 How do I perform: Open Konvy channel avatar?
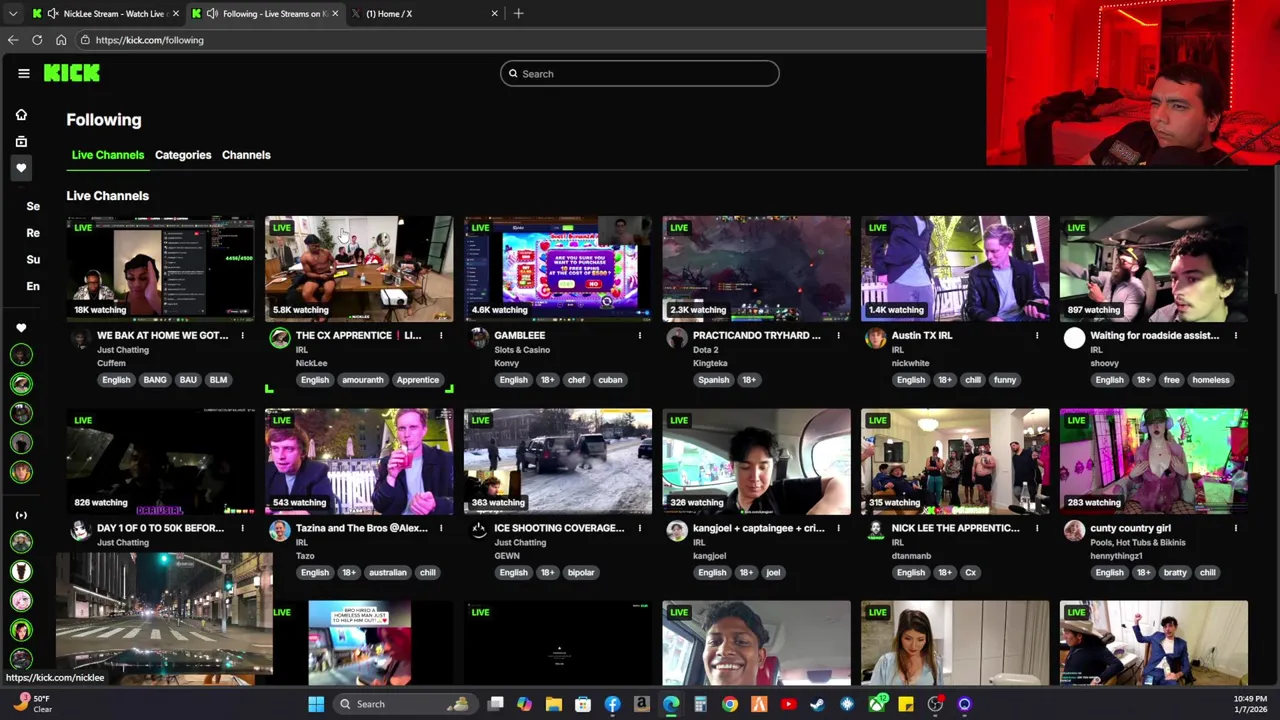(x=478, y=338)
